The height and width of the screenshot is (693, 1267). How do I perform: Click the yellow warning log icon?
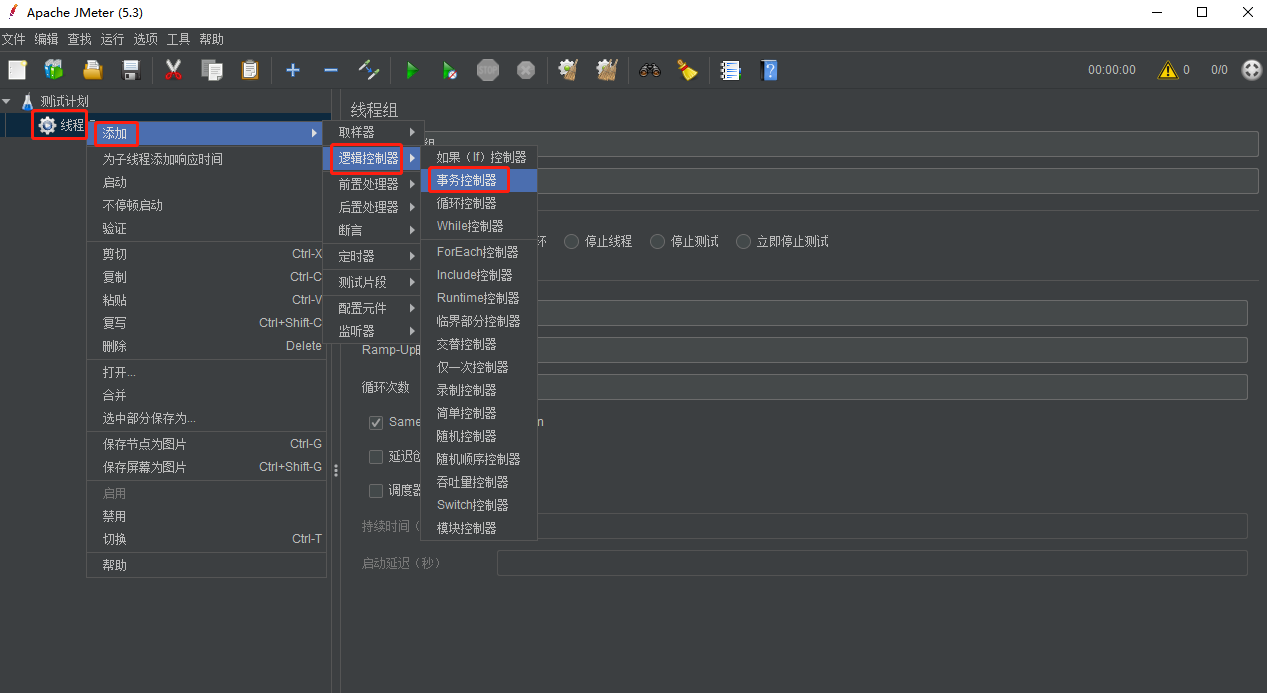(1167, 70)
